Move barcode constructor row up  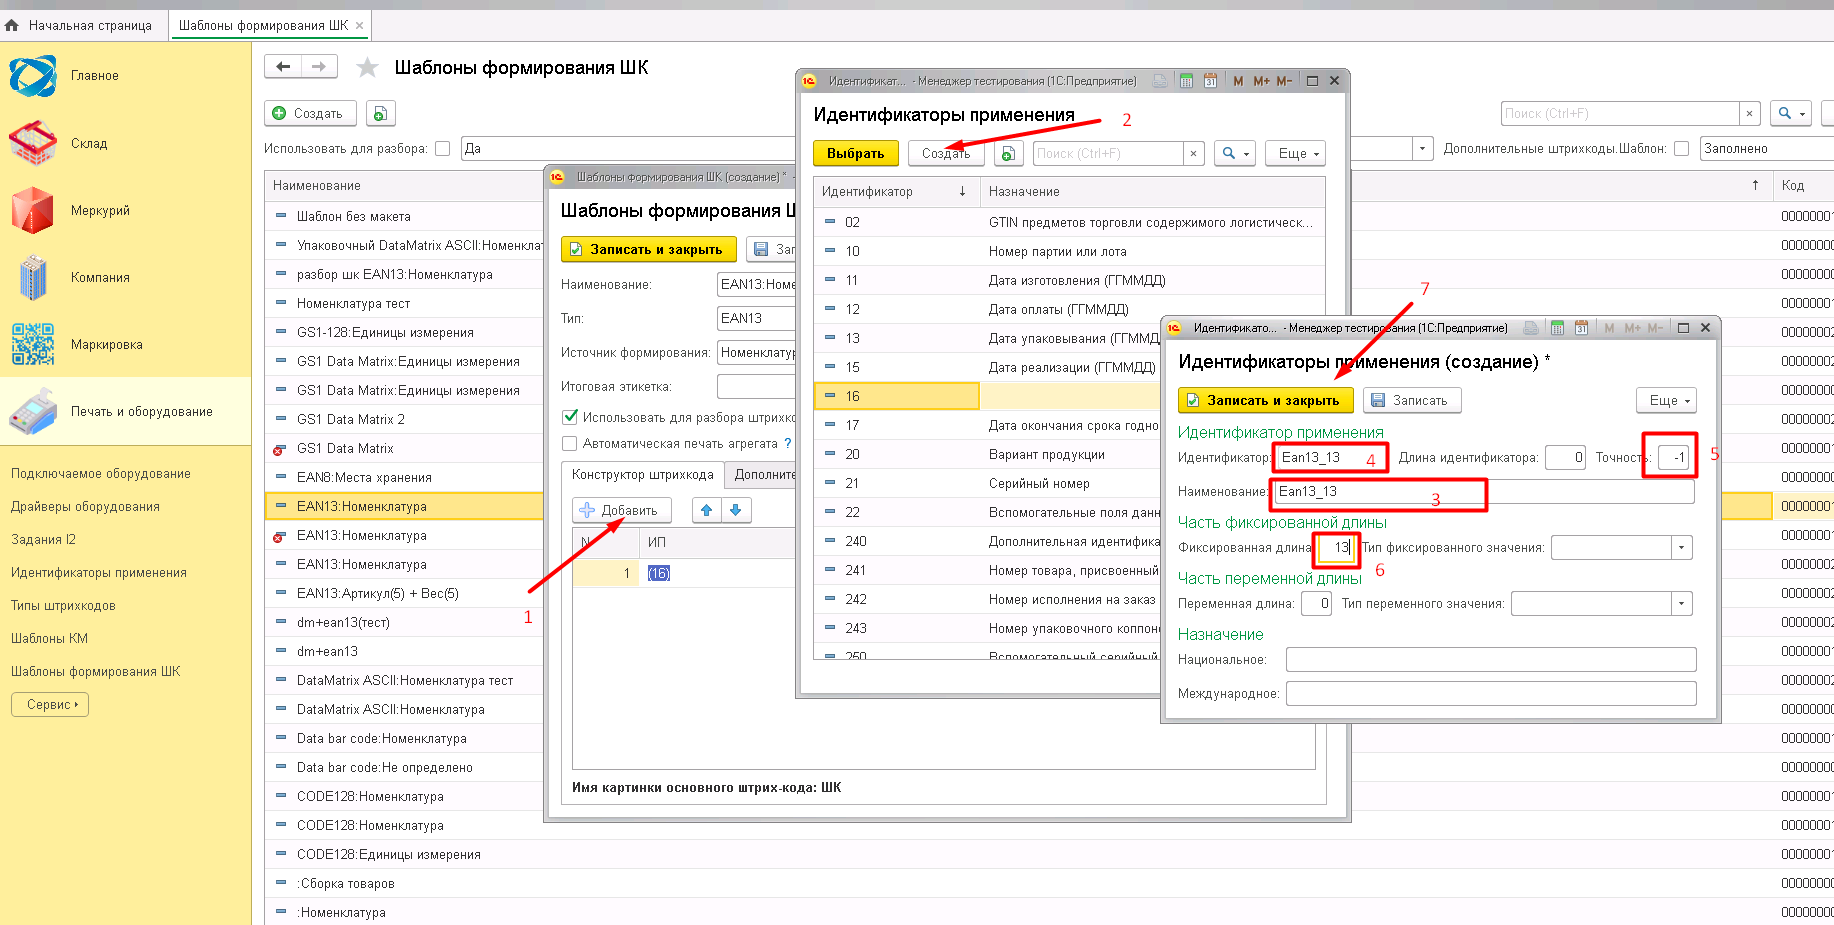(x=707, y=510)
